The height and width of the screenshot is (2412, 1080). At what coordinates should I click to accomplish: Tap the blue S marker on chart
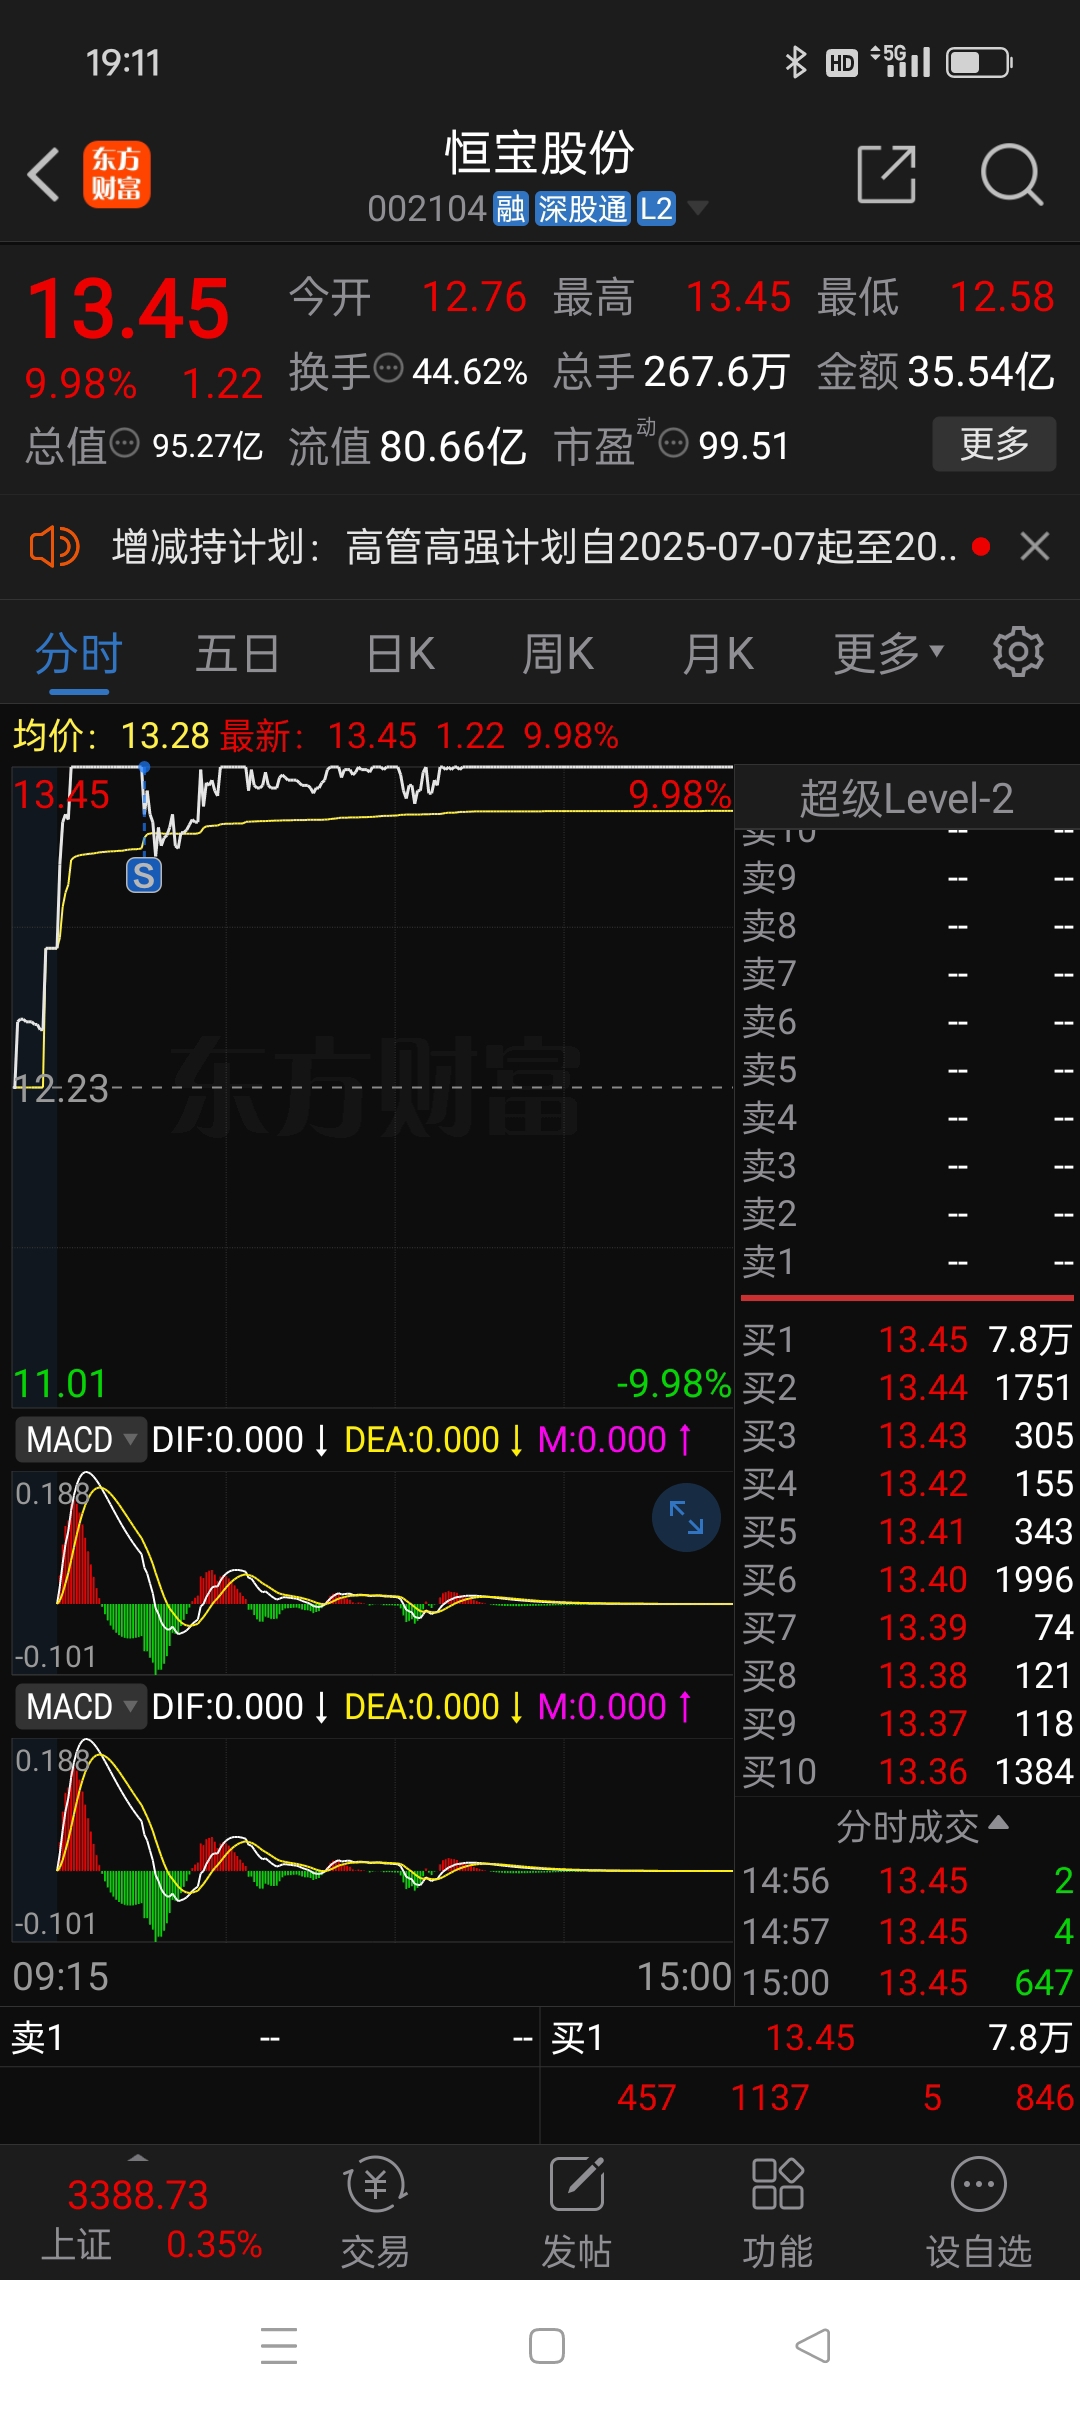pyautogui.click(x=144, y=875)
